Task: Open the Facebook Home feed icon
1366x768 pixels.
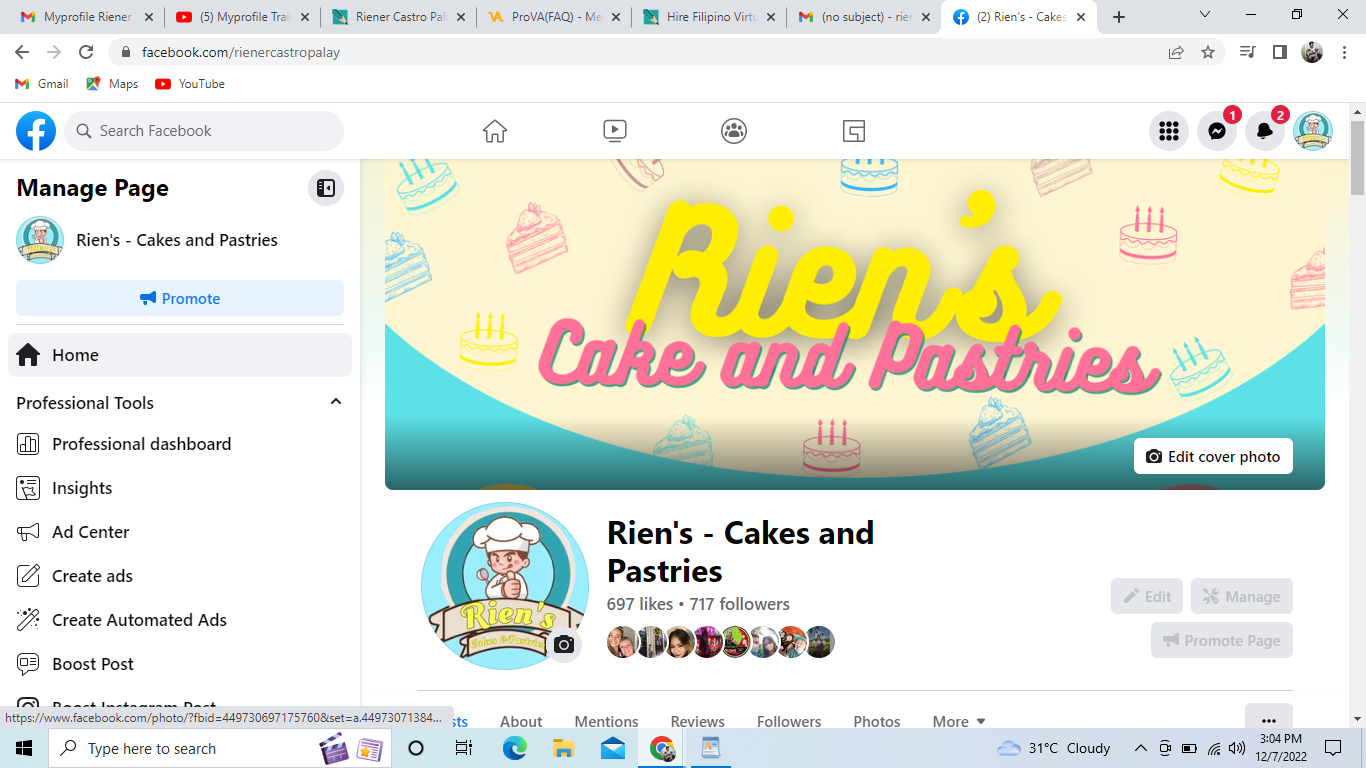Action: [x=495, y=131]
